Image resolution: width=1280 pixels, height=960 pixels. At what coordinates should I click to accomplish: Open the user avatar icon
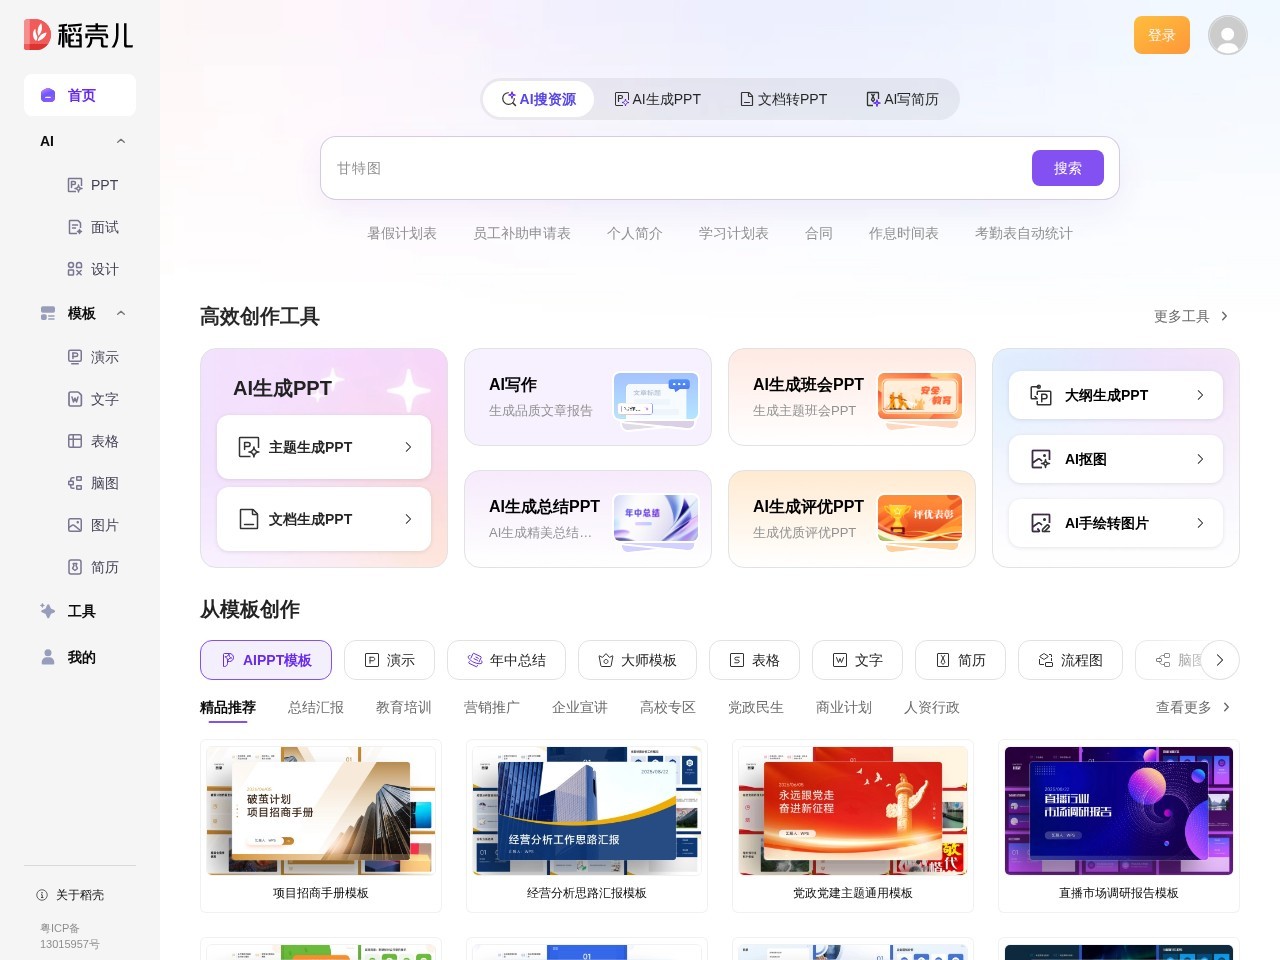click(1227, 35)
